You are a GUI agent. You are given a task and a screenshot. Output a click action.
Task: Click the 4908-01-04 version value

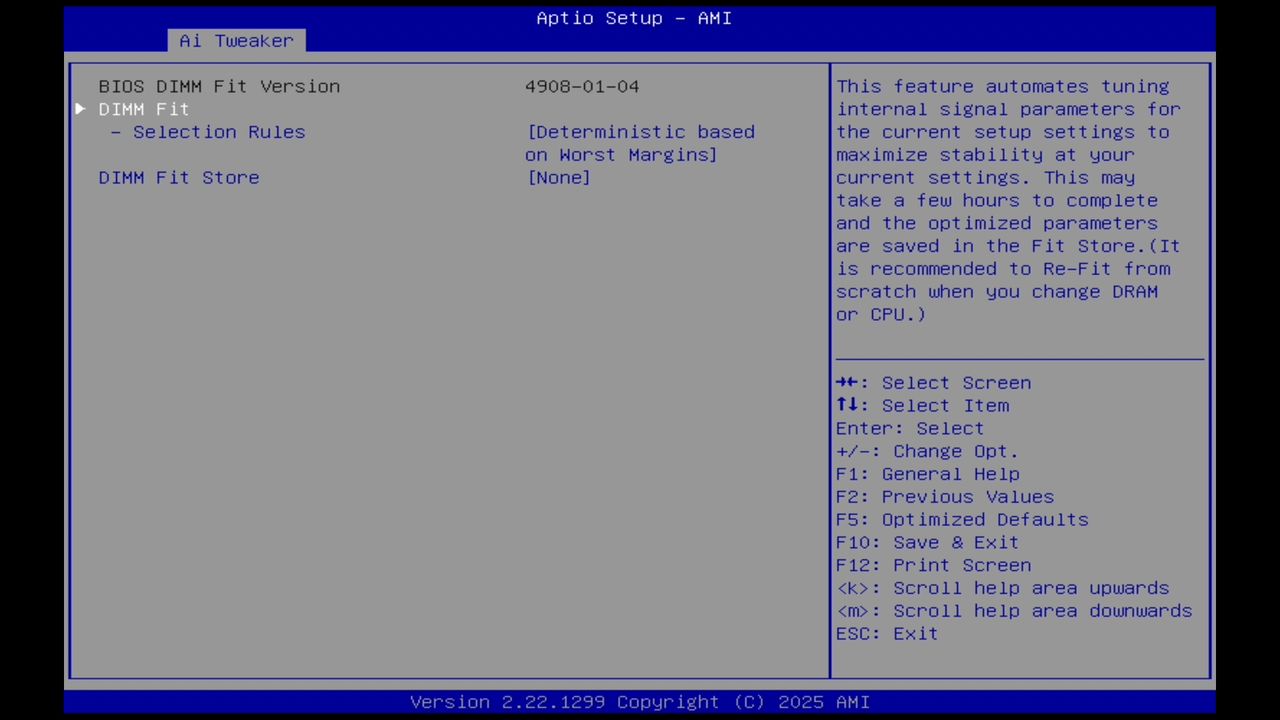[x=581, y=86]
